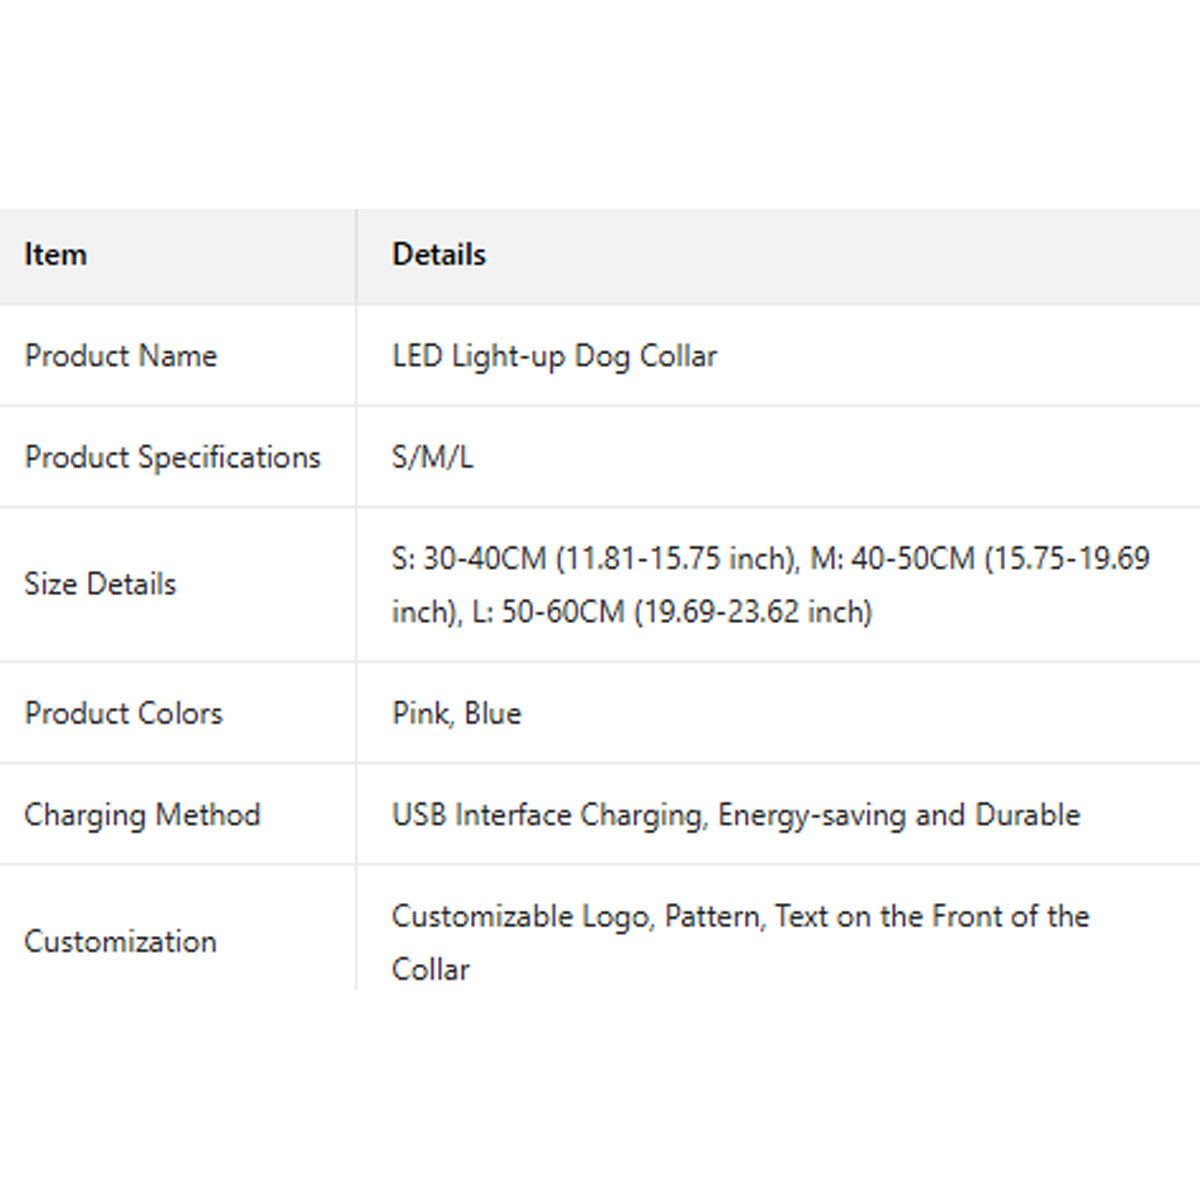Screen dimensions: 1200x1200
Task: Click the word Pink
Action: (x=420, y=713)
